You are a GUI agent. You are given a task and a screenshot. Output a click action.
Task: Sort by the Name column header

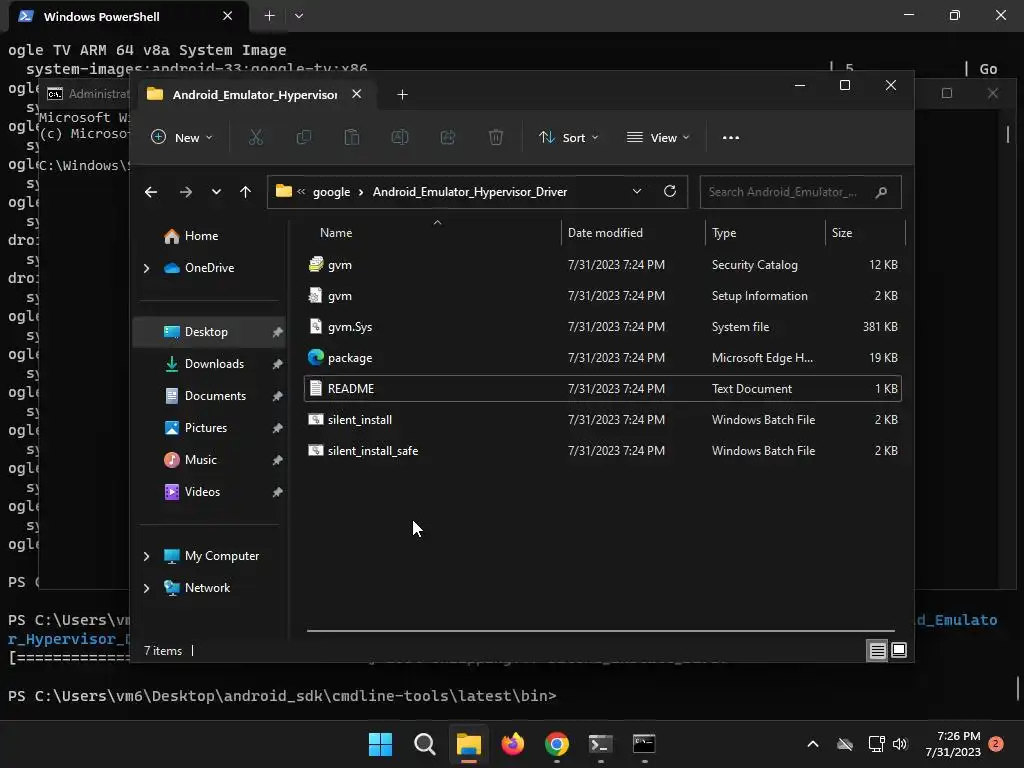pos(336,232)
